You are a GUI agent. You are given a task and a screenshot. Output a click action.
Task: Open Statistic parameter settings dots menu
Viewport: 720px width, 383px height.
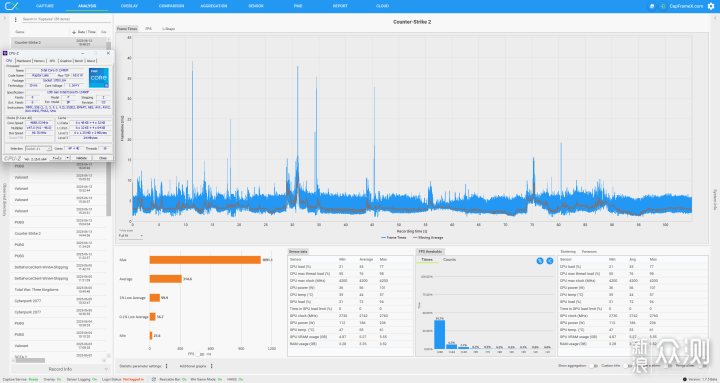pyautogui.click(x=166, y=366)
